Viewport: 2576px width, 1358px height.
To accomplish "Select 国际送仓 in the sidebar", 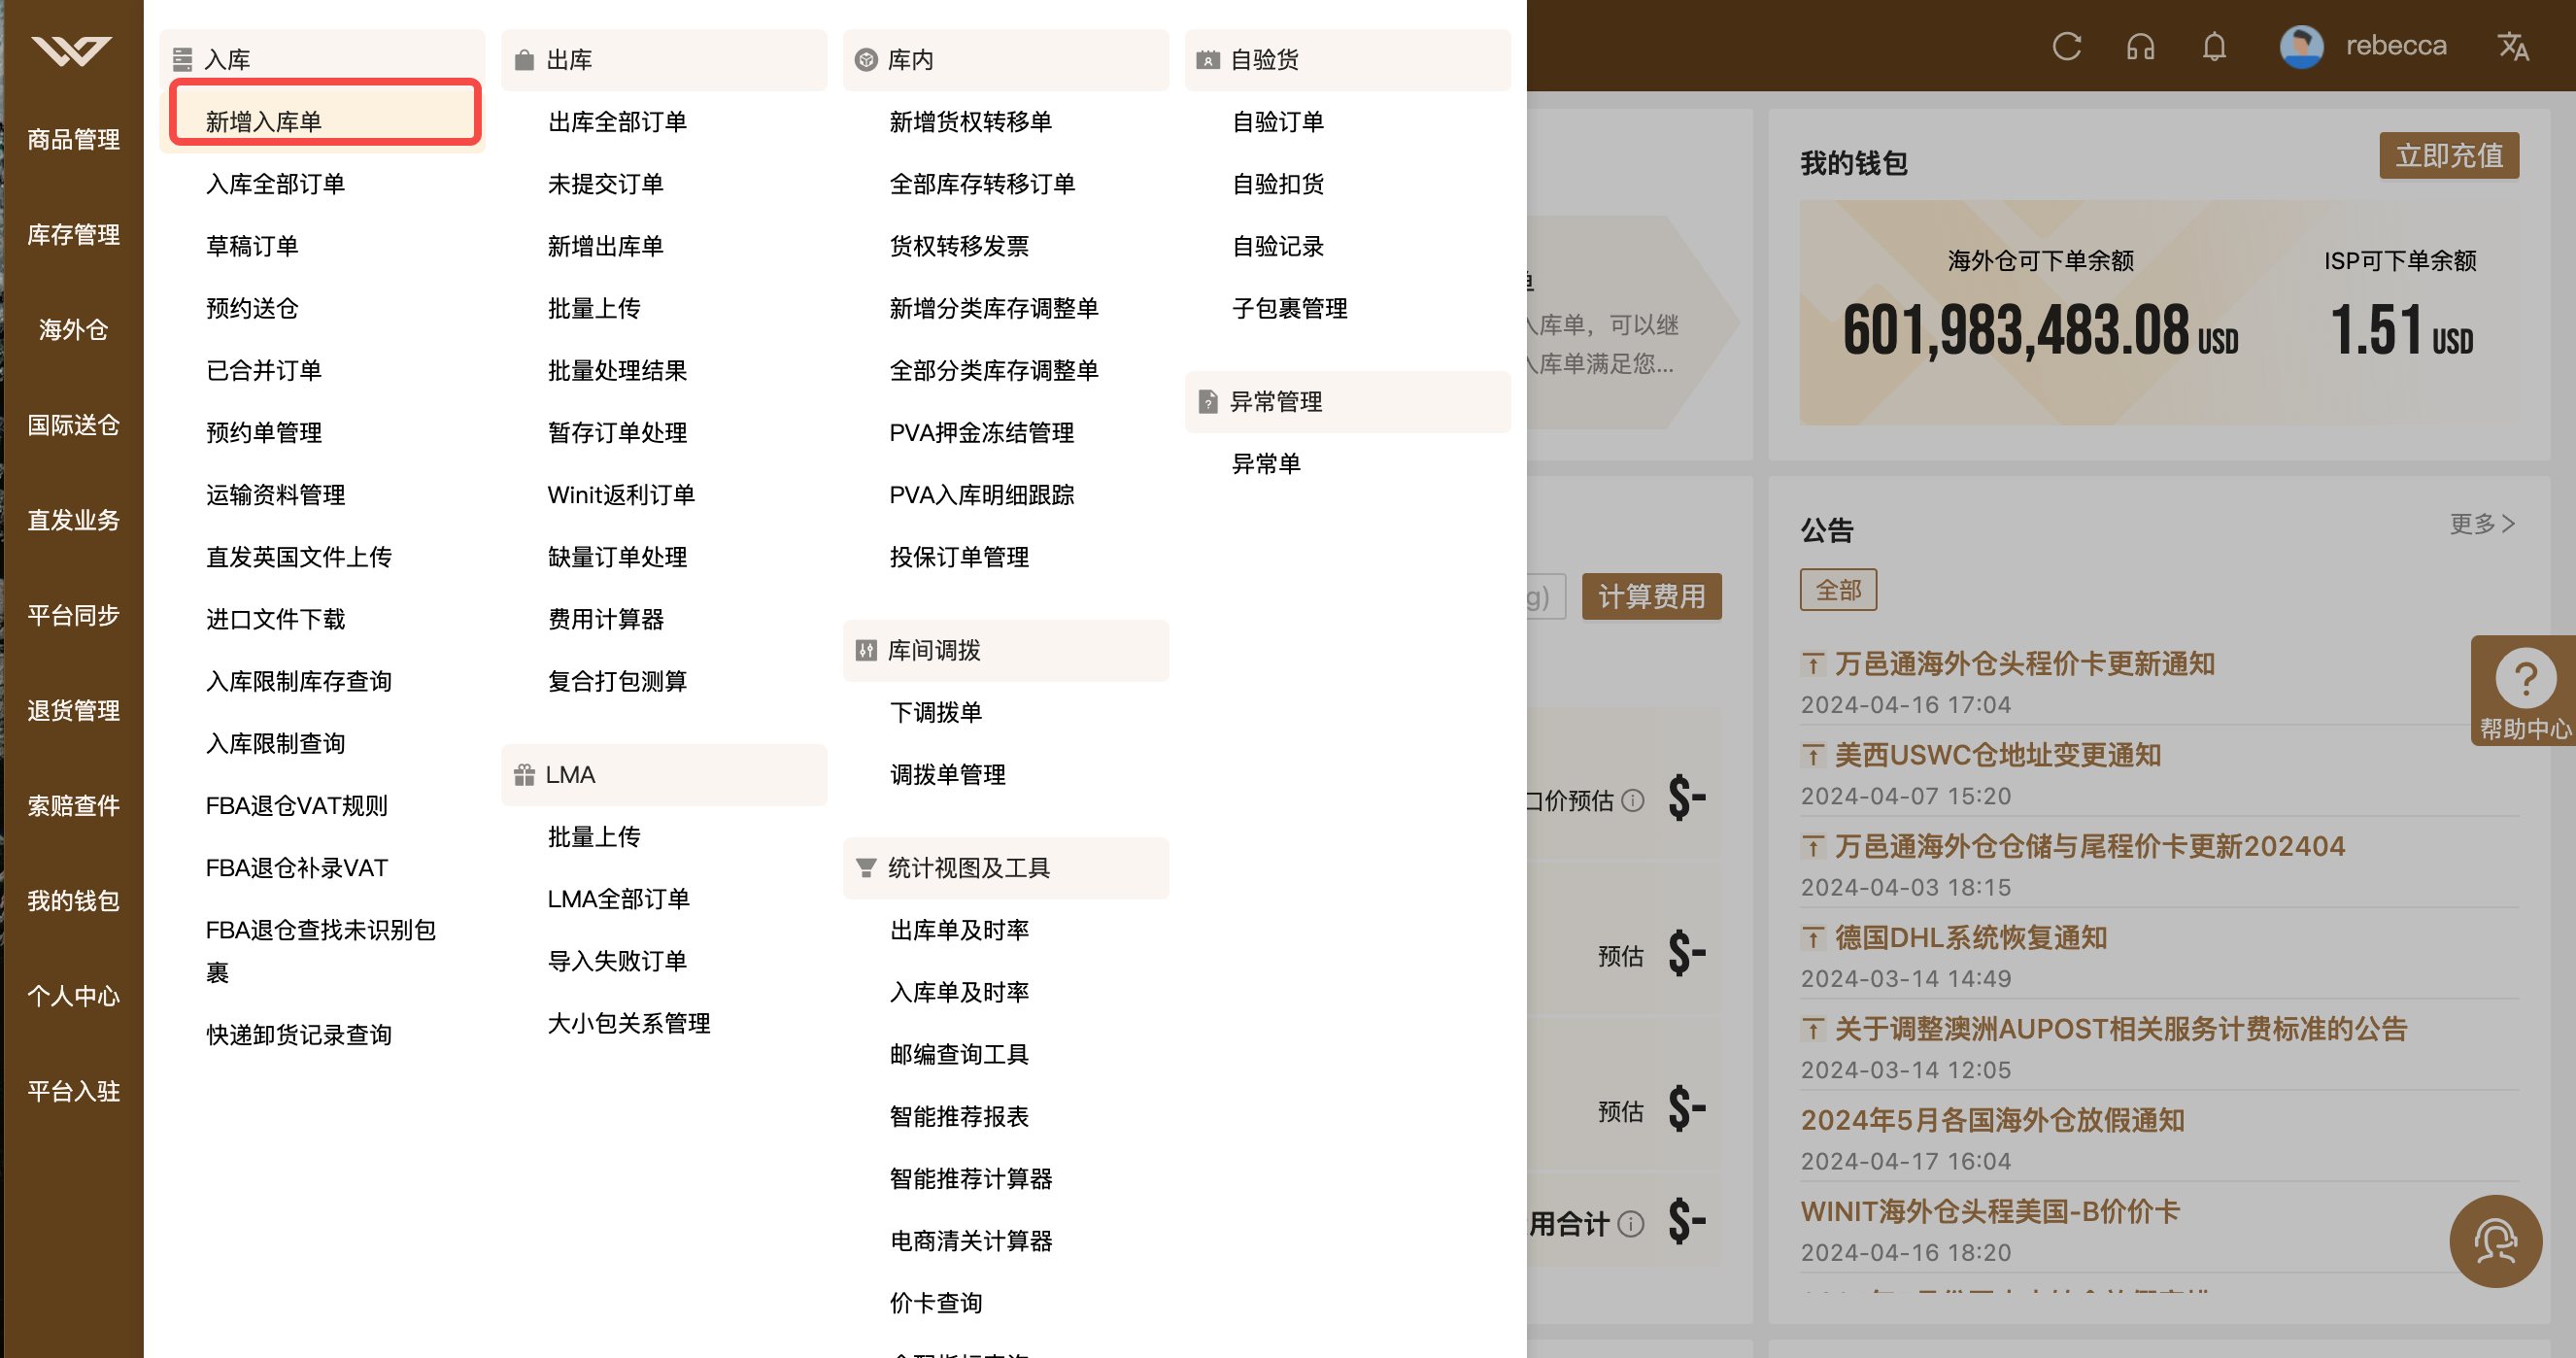I will click(x=73, y=425).
